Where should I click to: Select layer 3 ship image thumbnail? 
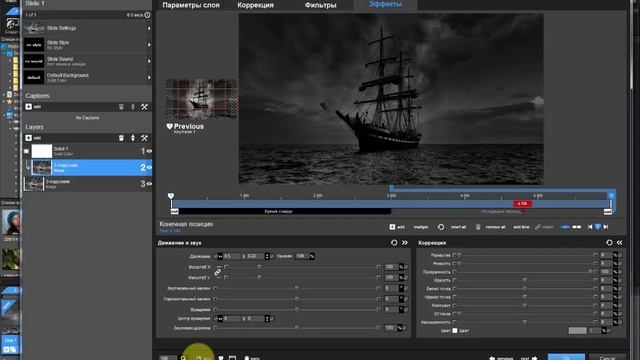(x=34, y=184)
